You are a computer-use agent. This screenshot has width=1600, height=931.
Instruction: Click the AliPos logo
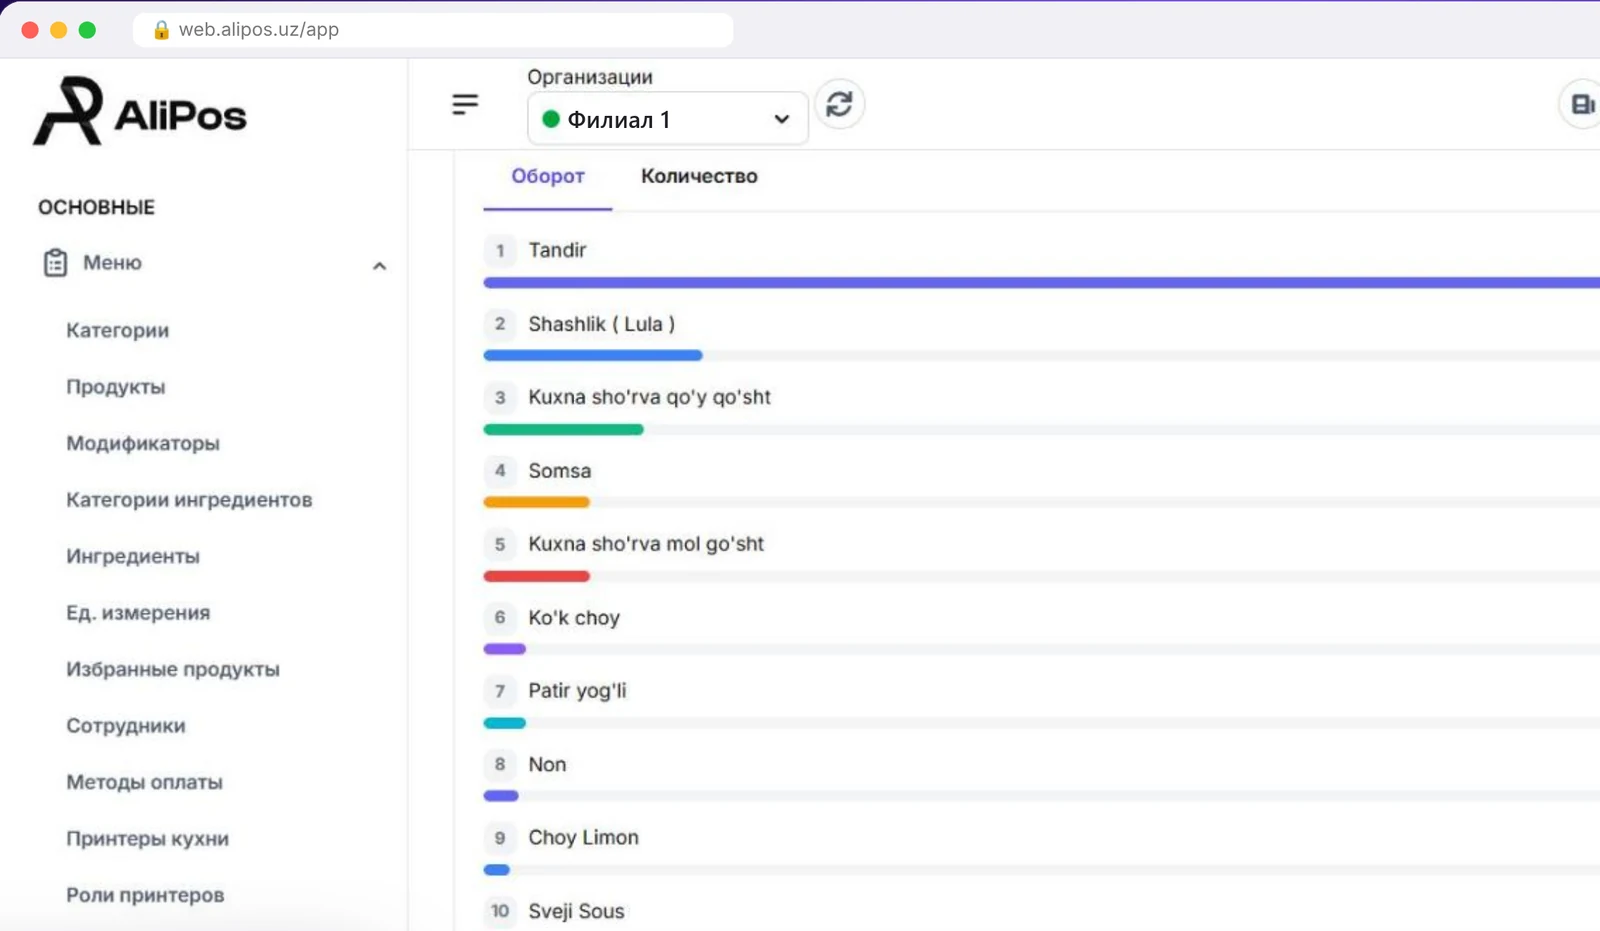140,112
